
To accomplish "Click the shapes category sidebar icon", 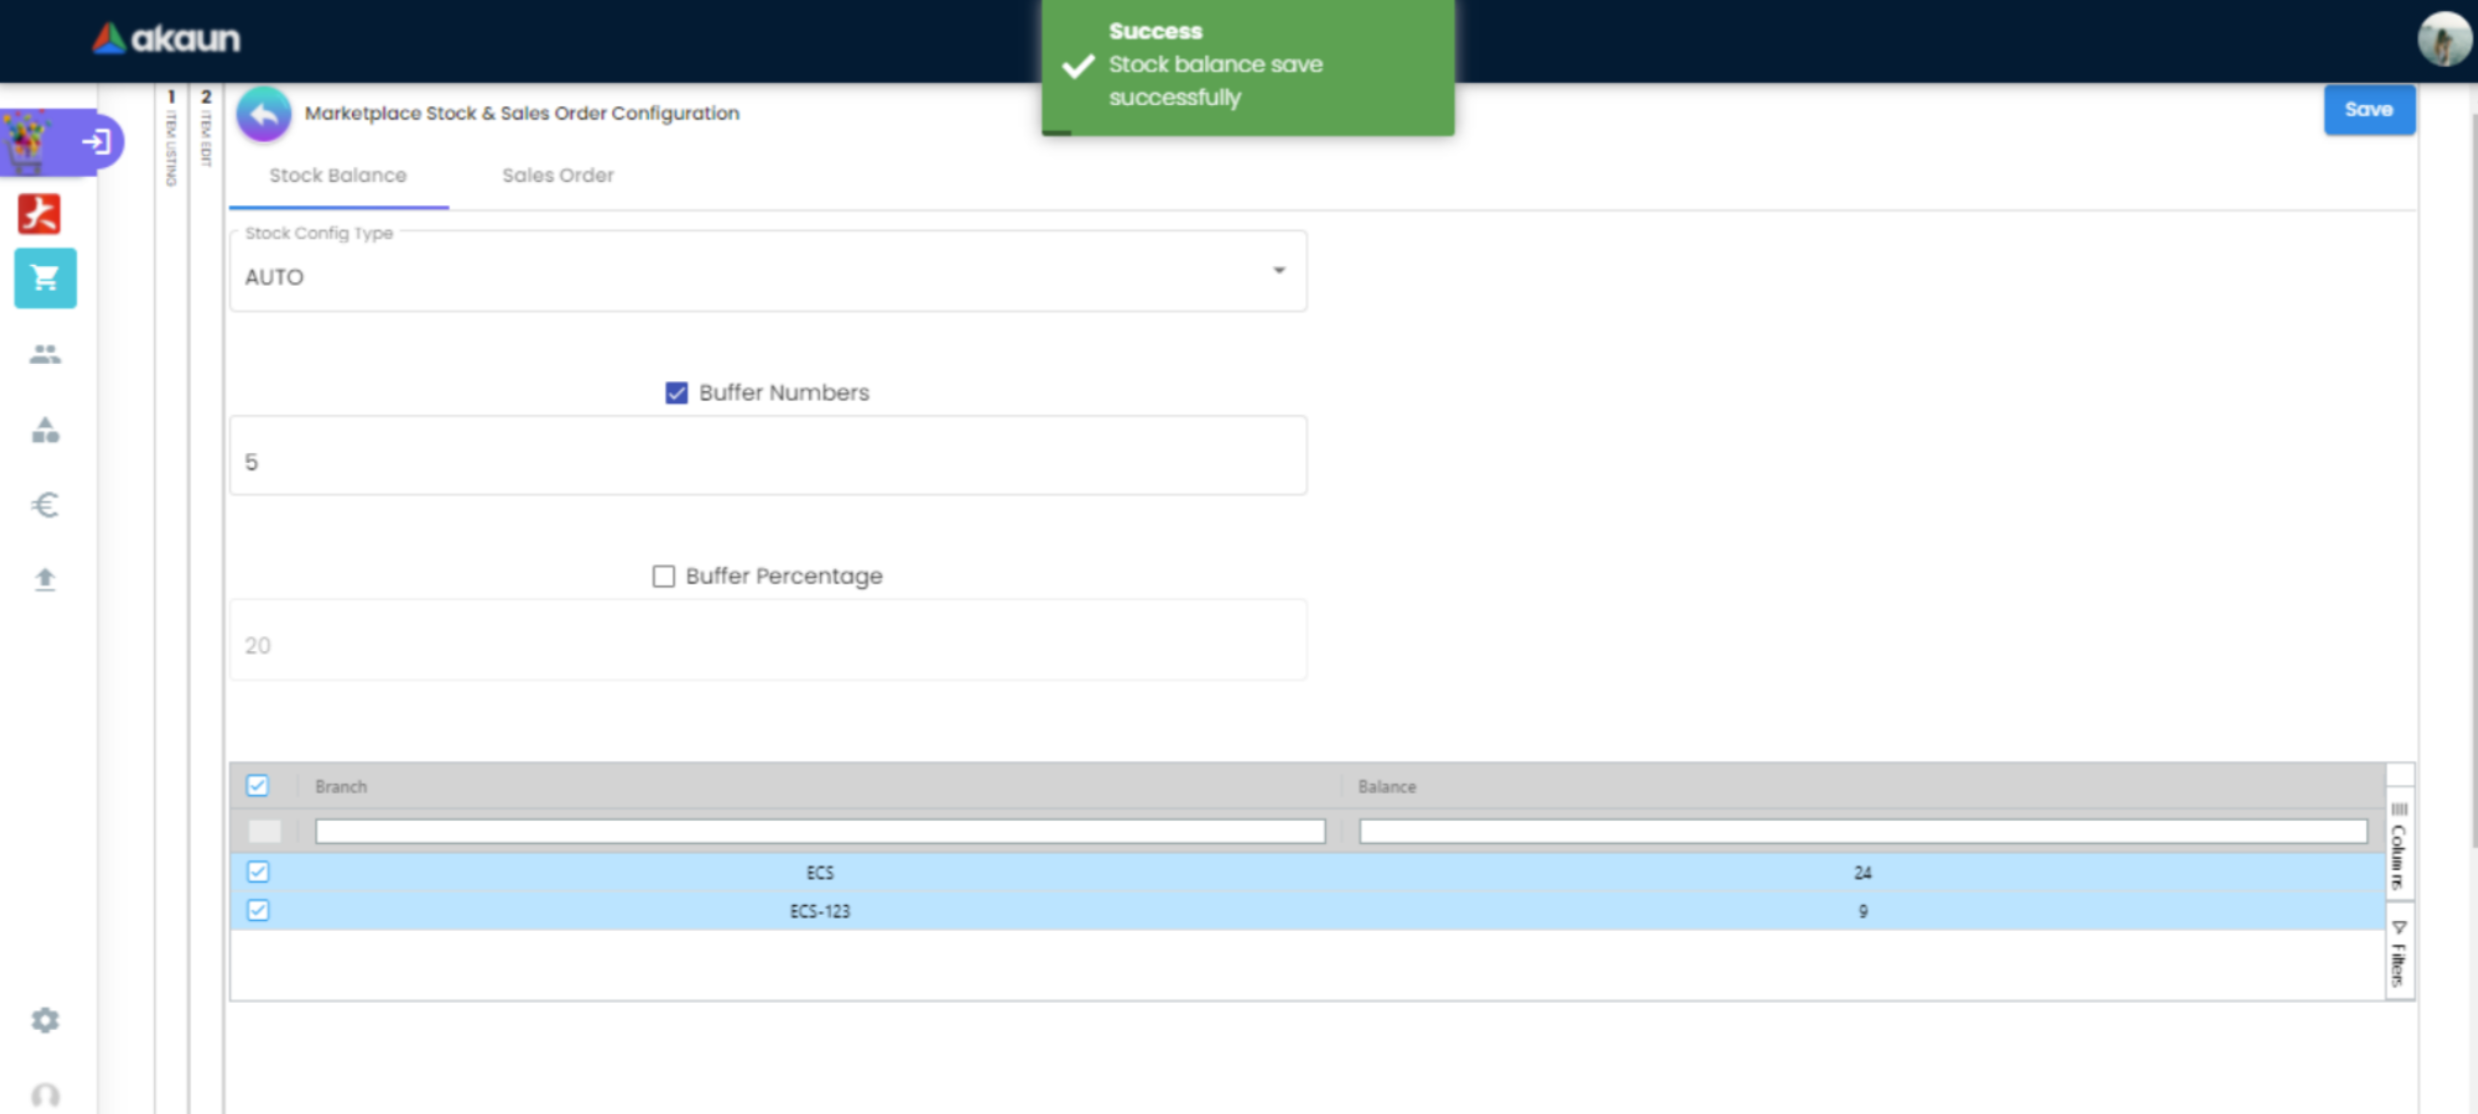I will tap(45, 430).
